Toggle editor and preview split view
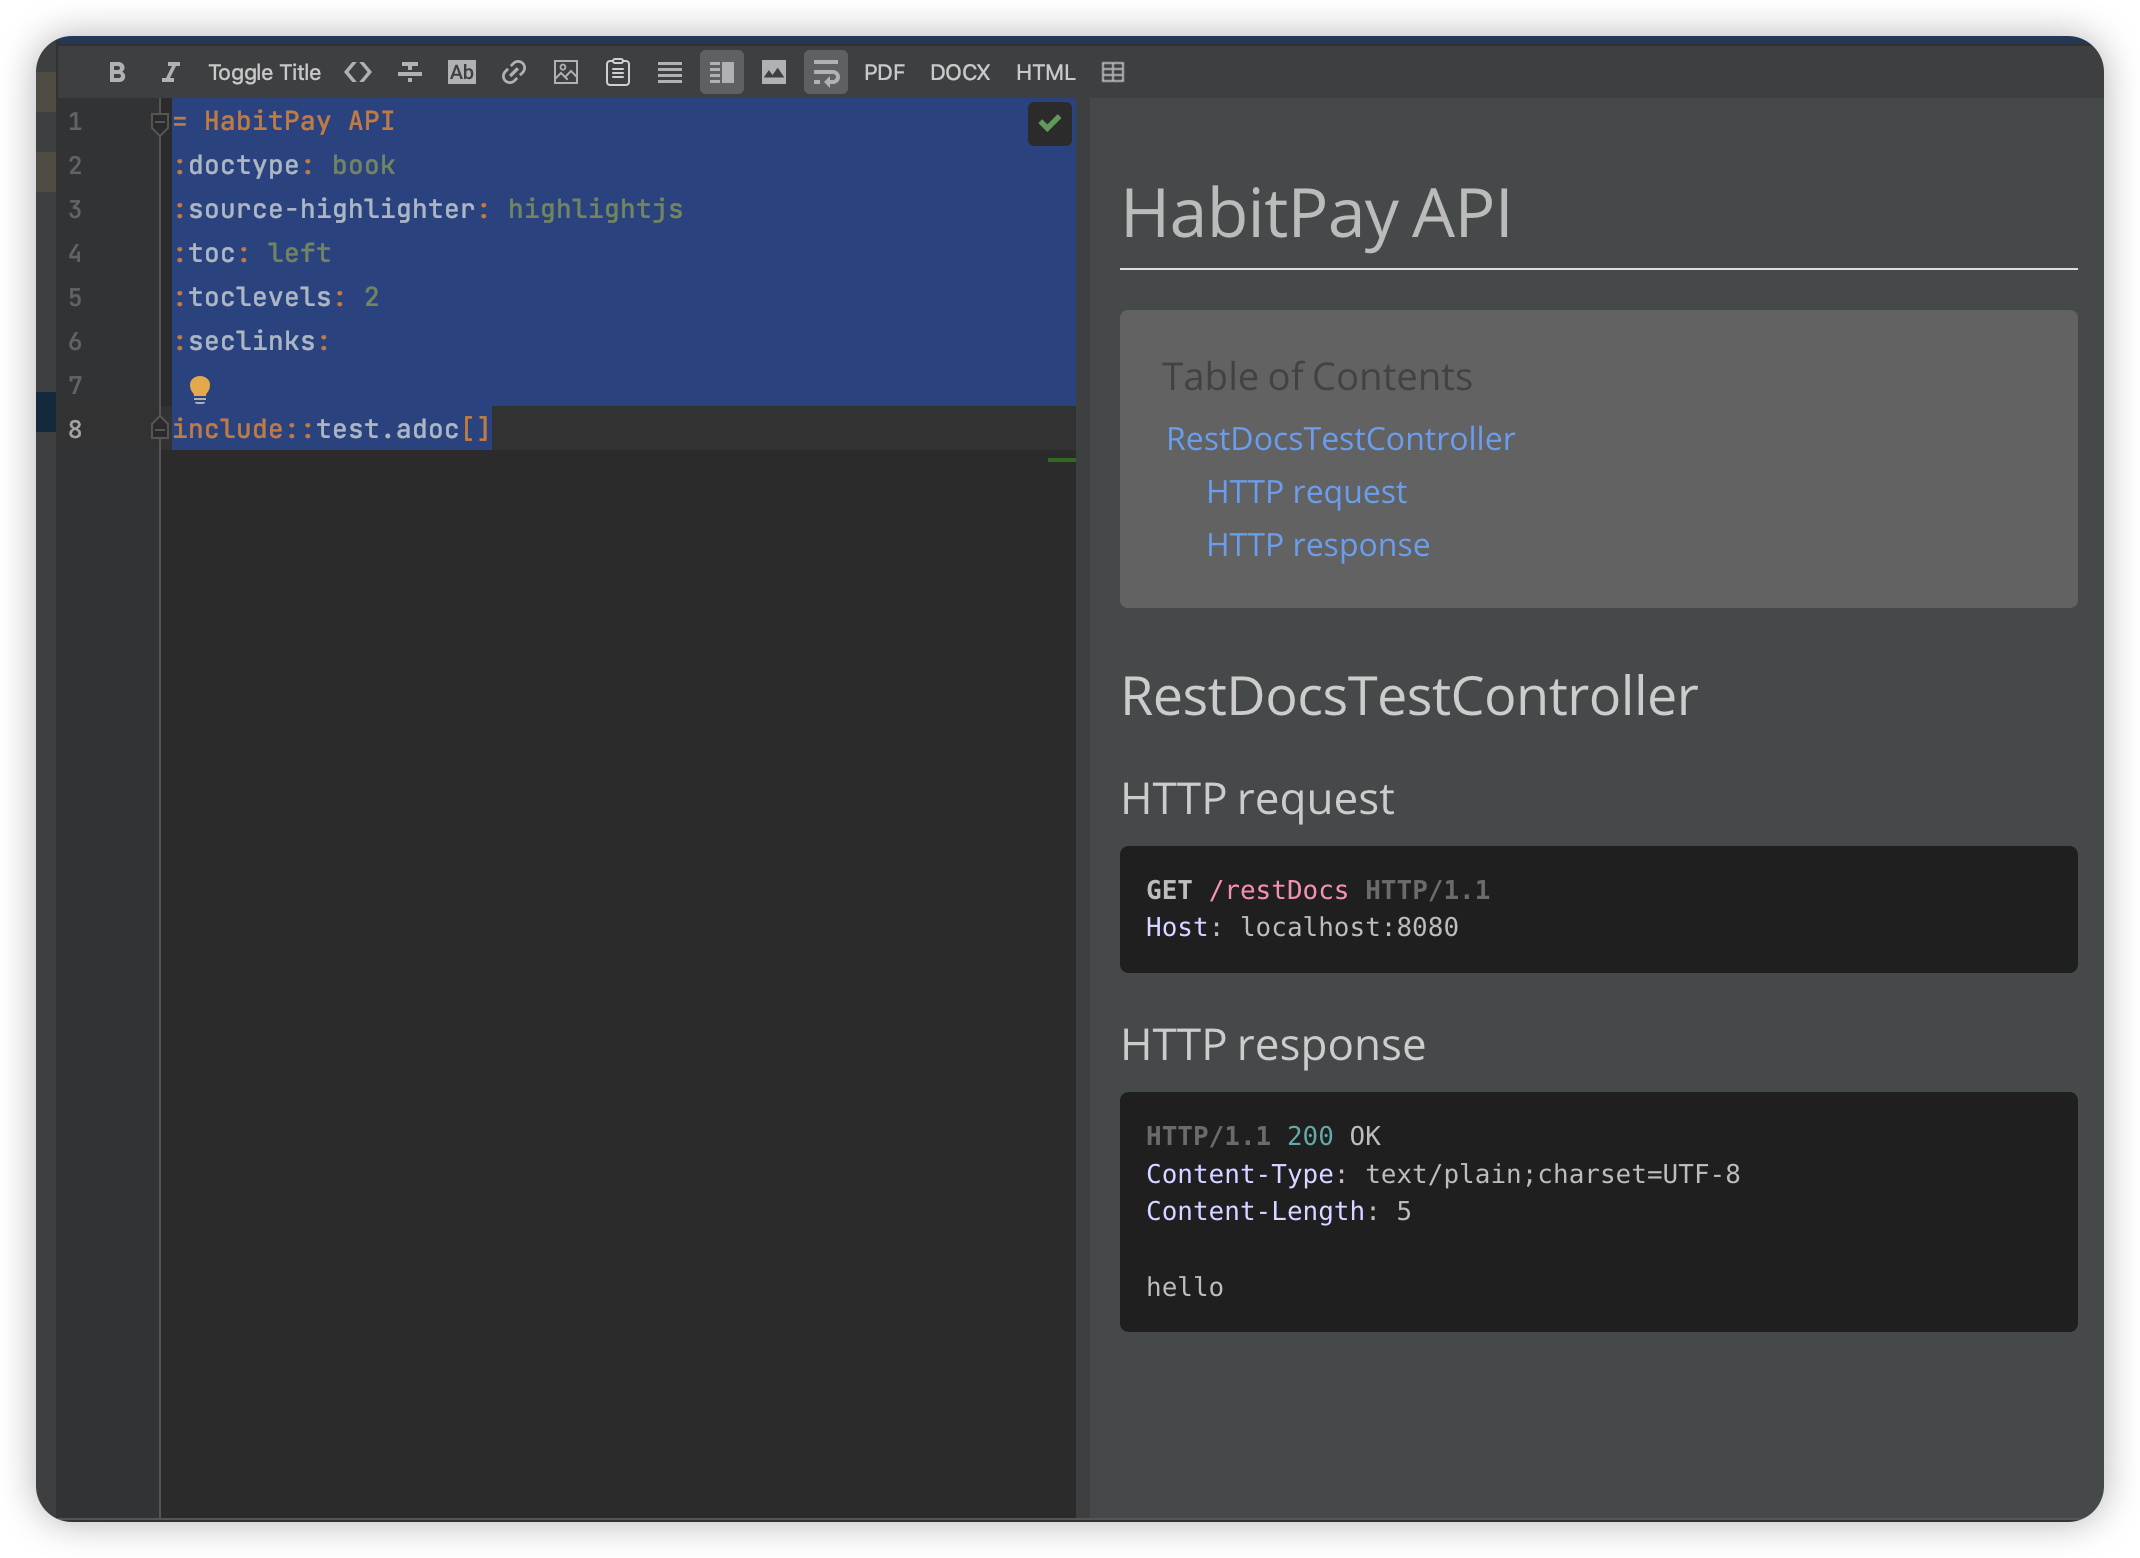Viewport: 2140px width, 1558px height. point(722,72)
